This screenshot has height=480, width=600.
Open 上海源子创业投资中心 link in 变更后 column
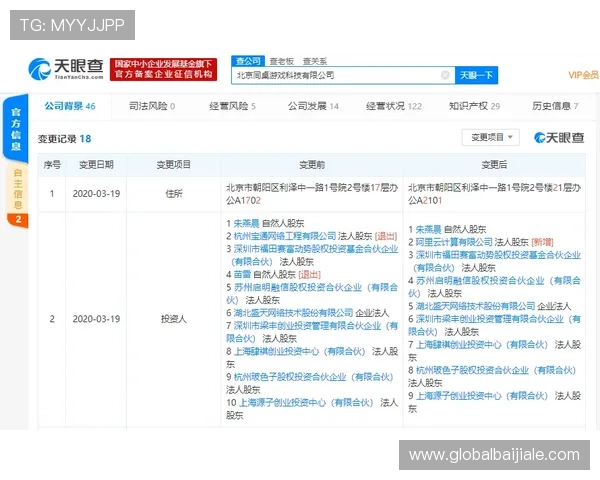(x=481, y=396)
